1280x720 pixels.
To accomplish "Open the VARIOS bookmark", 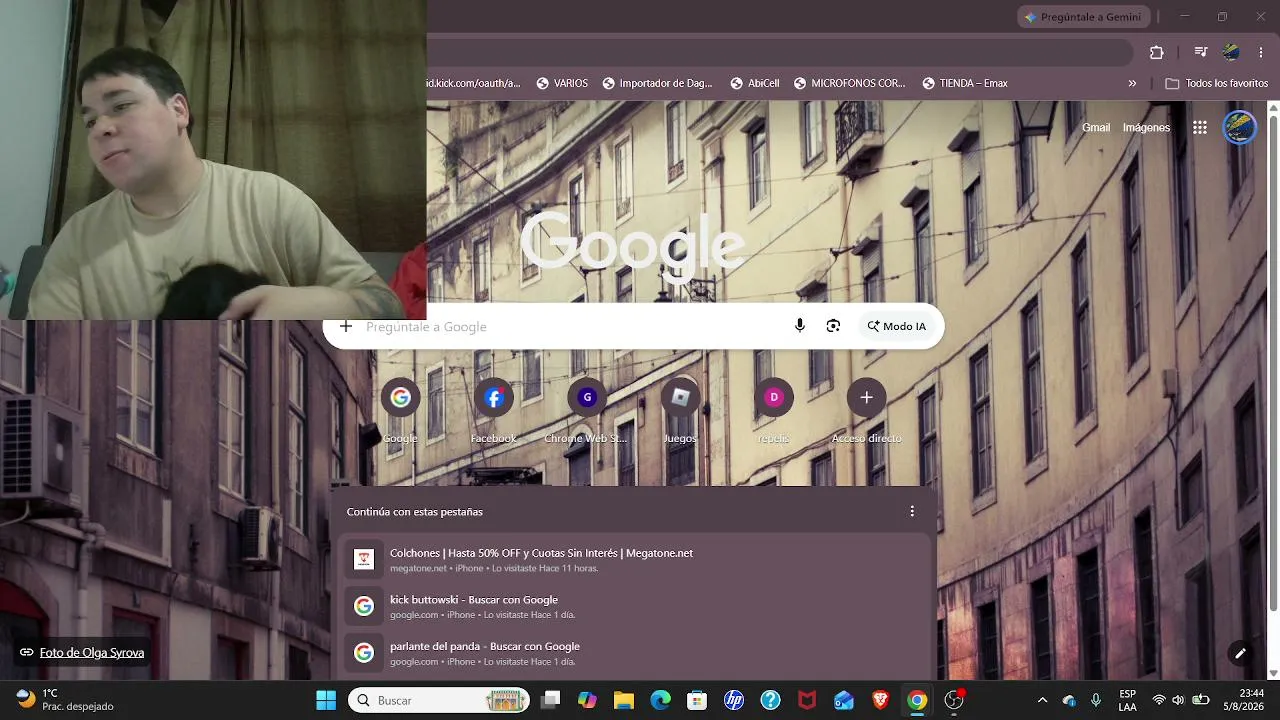I will click(562, 84).
